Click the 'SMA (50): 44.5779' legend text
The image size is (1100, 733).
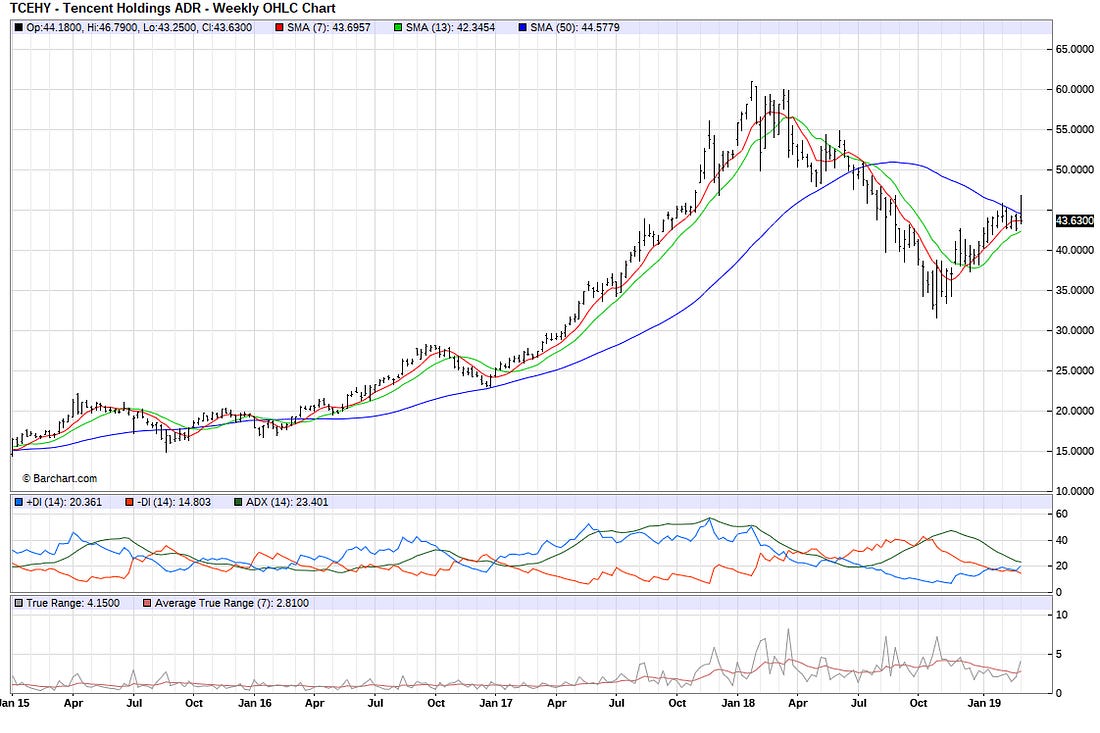click(575, 27)
